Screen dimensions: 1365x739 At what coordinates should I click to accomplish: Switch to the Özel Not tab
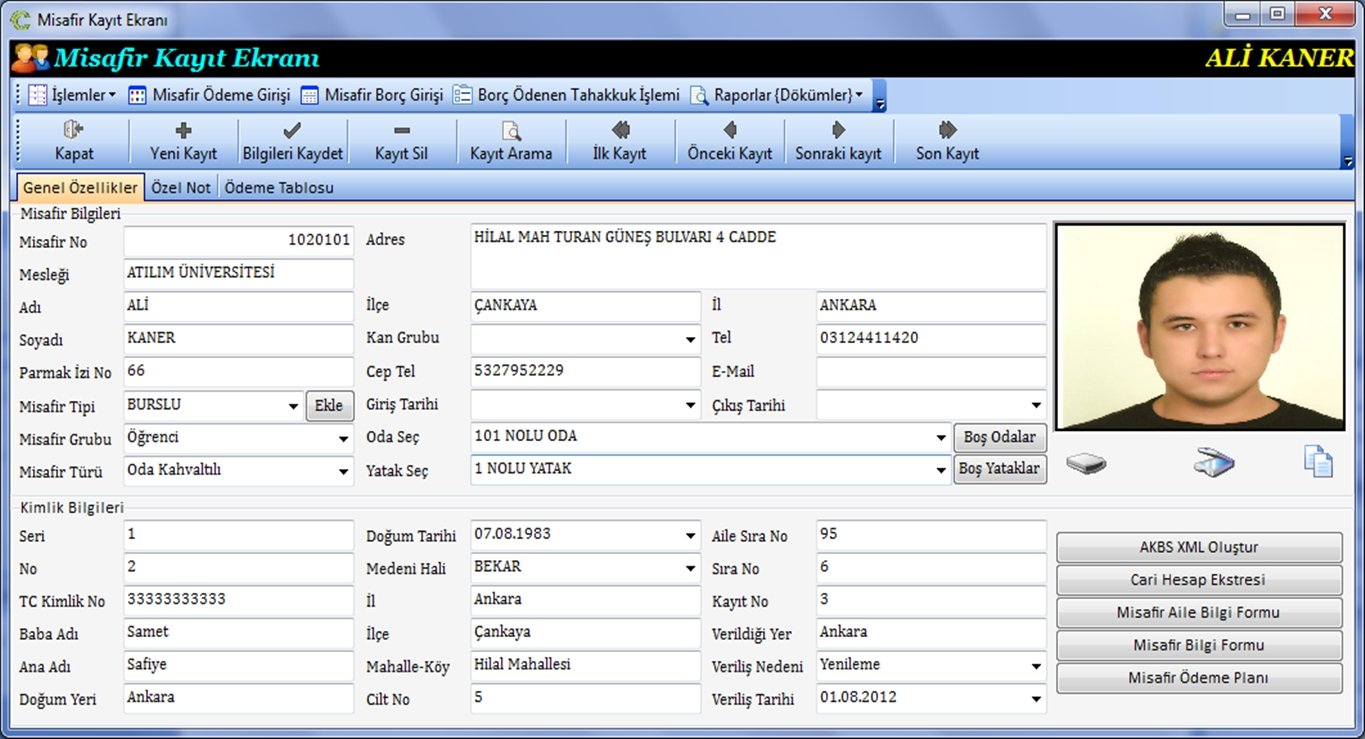click(x=181, y=187)
